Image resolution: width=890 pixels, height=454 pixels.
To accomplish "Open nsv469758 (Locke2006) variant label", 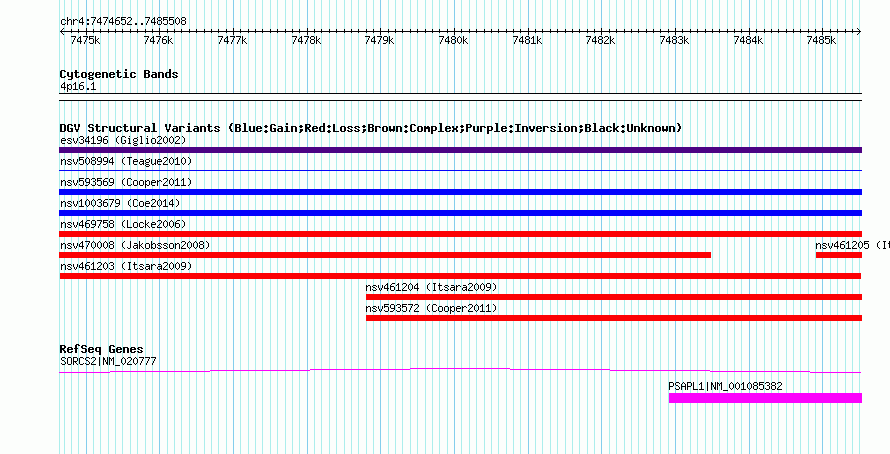I will (123, 224).
